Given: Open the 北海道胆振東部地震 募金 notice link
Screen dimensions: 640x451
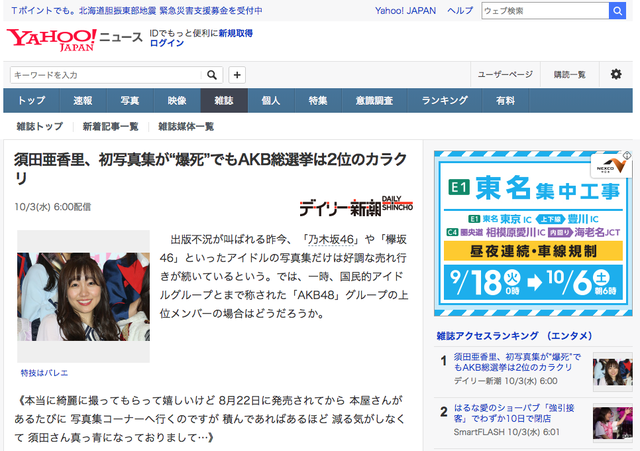Looking at the screenshot, I should (137, 11).
